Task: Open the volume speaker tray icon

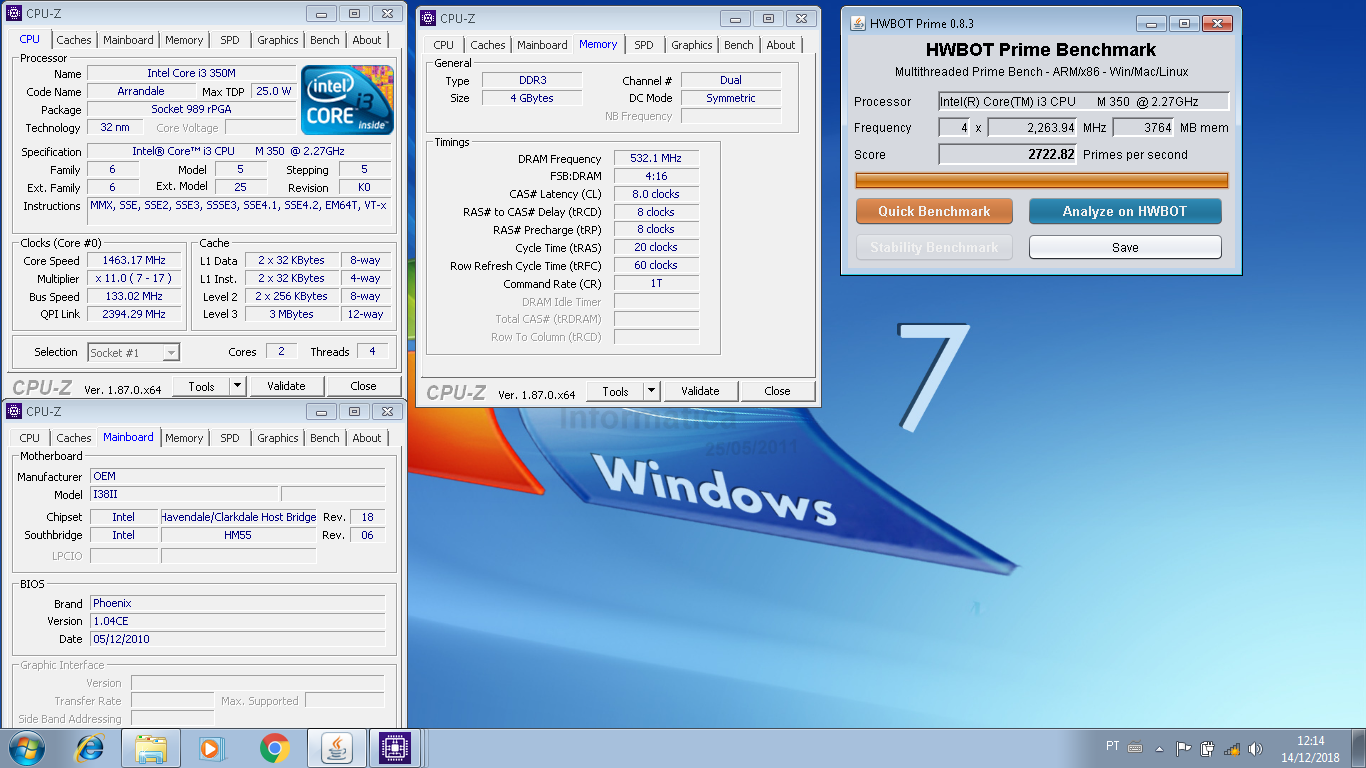Action: pyautogui.click(x=1256, y=748)
